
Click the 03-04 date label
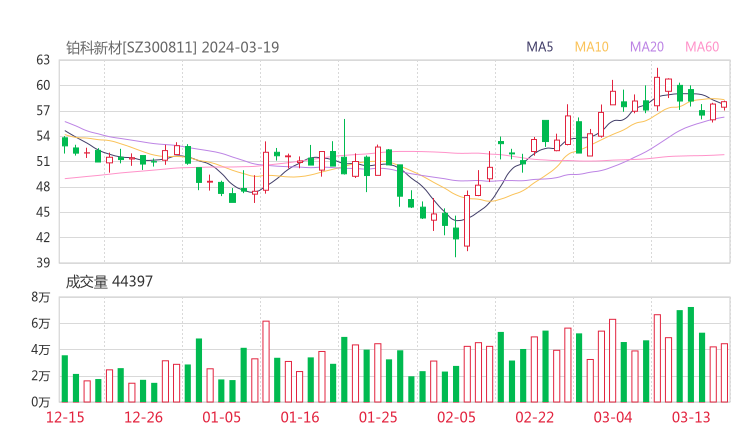point(613,417)
